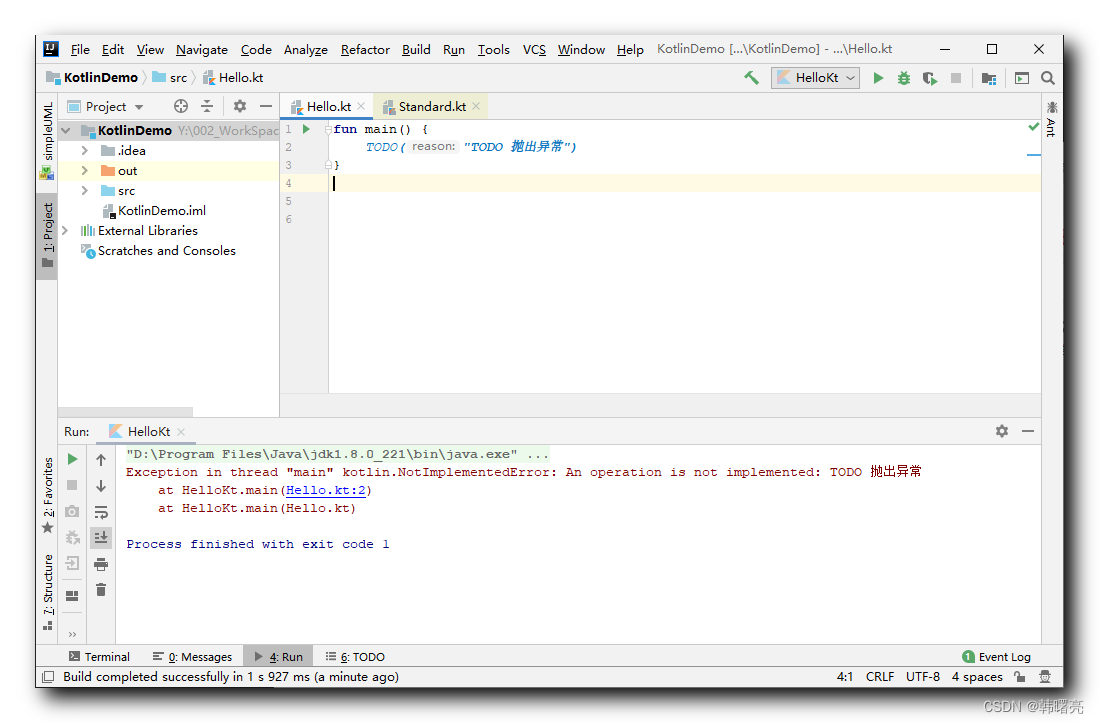Run HelloKt with green play button
This screenshot has height=723, width=1099.
click(x=878, y=78)
